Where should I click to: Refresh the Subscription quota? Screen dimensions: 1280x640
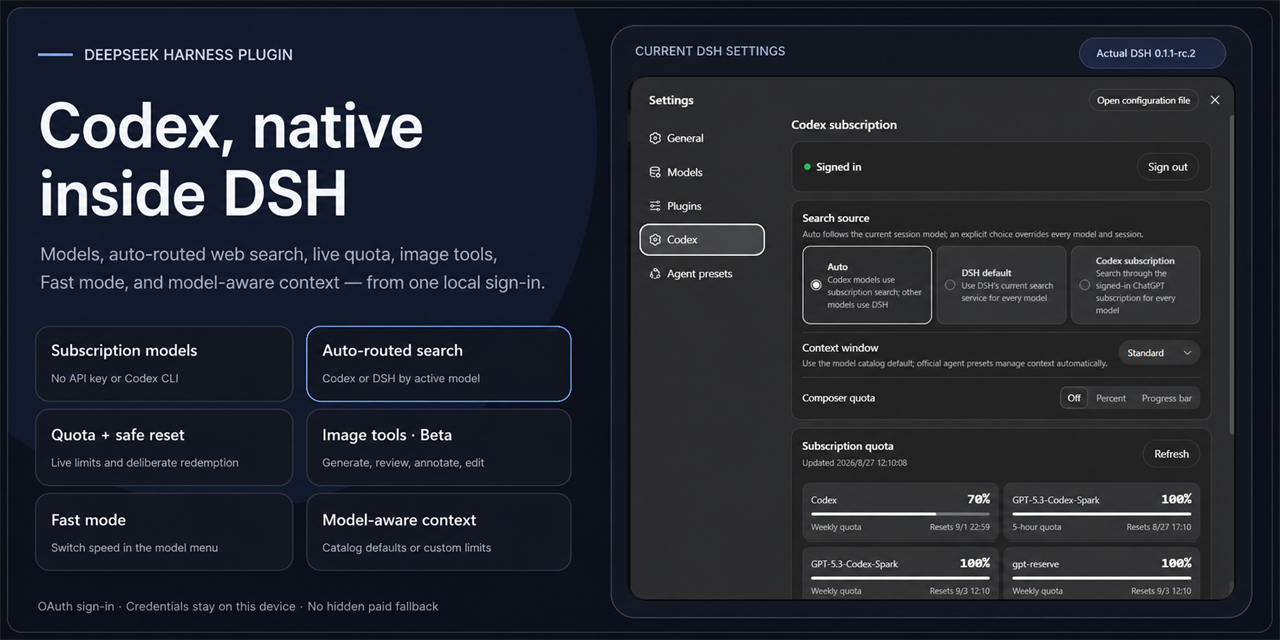(1171, 454)
